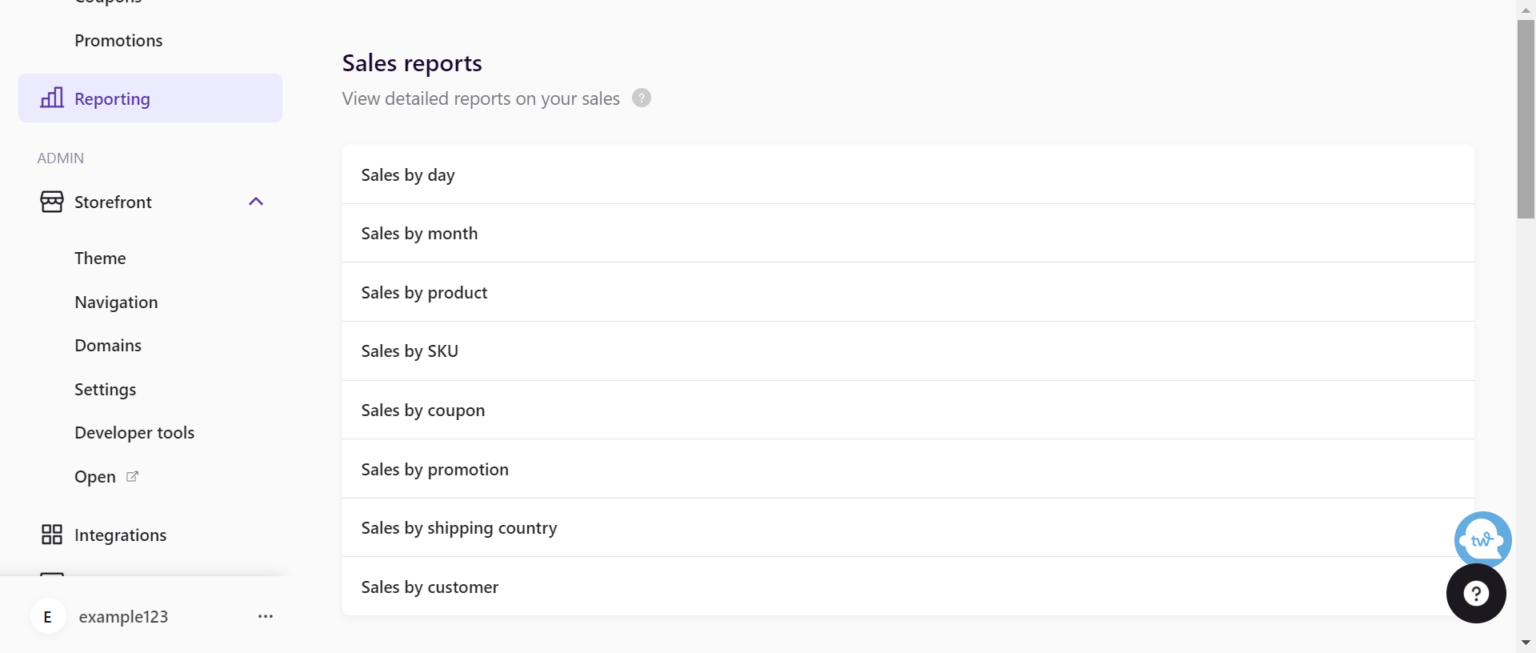Click the blue chat bubble widget
1536x653 pixels.
click(1482, 540)
